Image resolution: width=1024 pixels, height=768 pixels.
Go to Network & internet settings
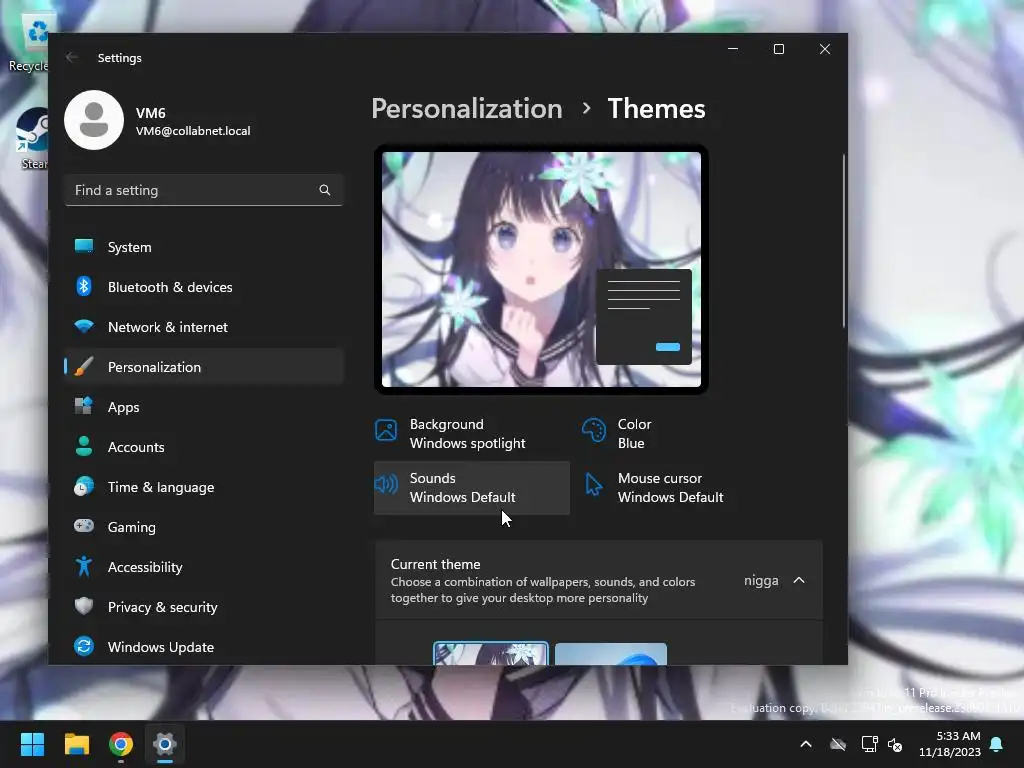(x=204, y=327)
